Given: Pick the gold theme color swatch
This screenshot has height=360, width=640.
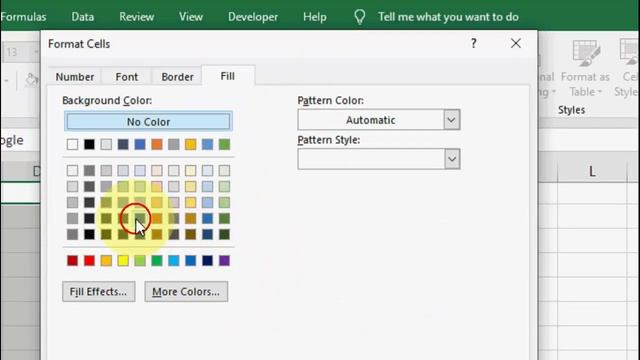Looking at the screenshot, I should [x=191, y=144].
